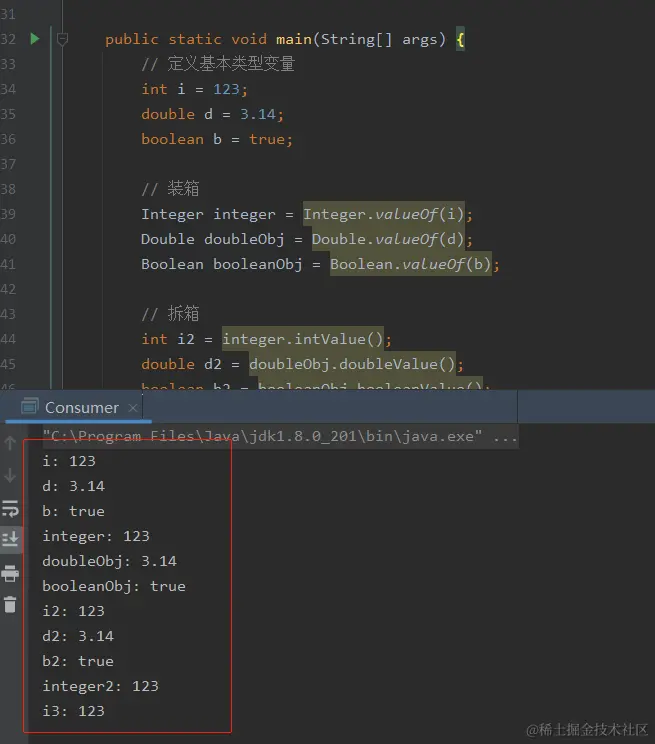
Task: Click console output 'd: 3.14'
Action: coord(74,486)
